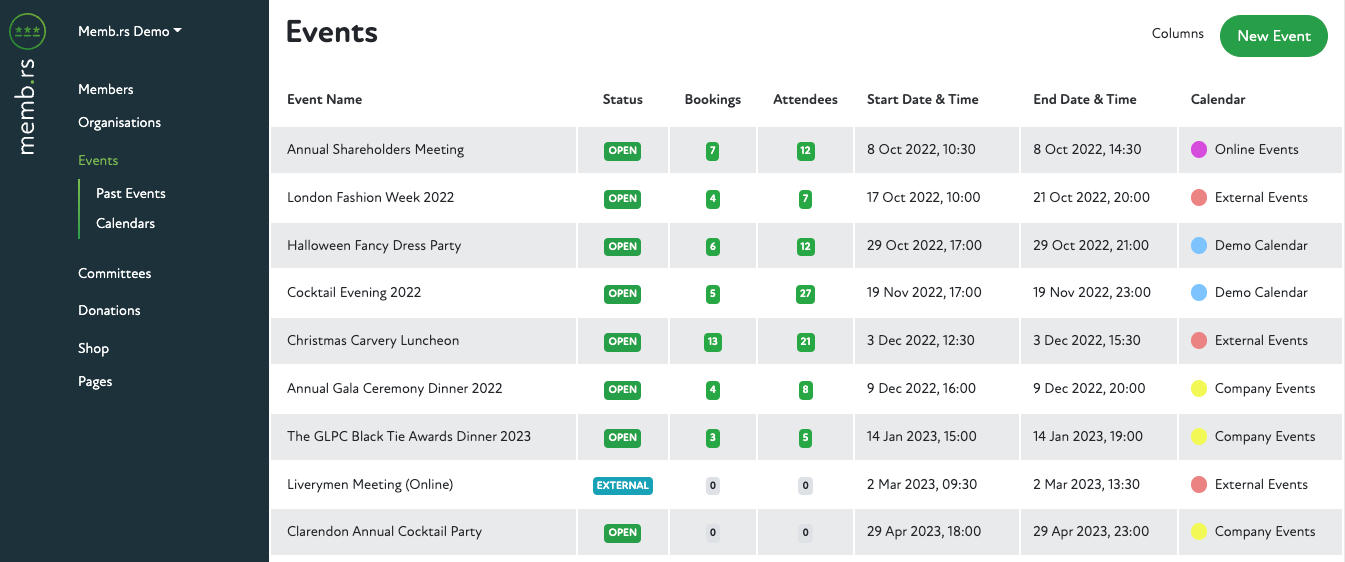Click the zero bookings badge for Clarendon Annual Cocktail Party
The image size is (1345, 562).
point(712,533)
